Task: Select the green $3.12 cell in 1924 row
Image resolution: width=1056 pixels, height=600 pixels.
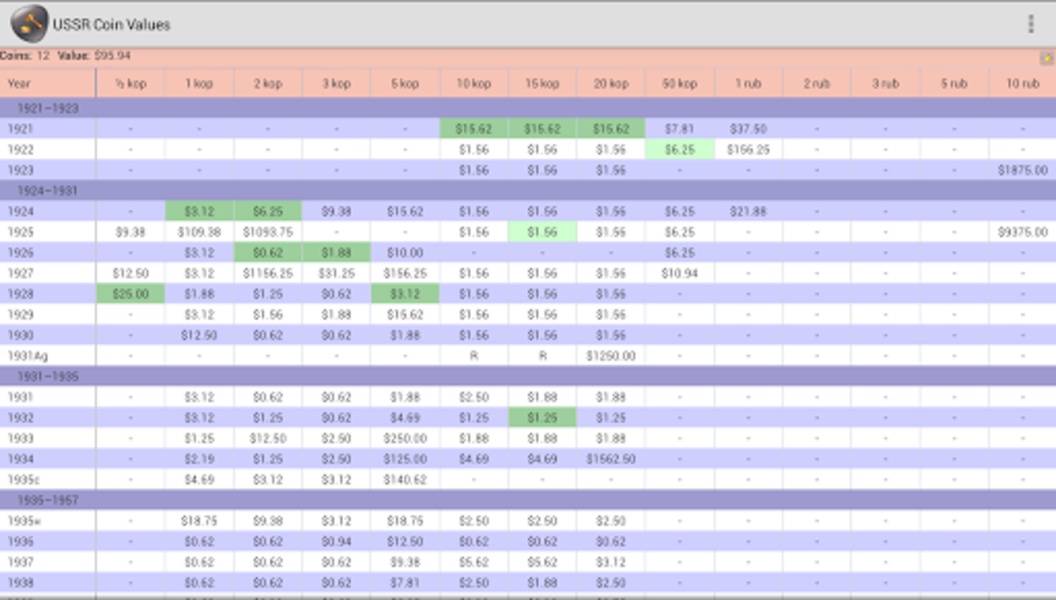Action: point(199,211)
